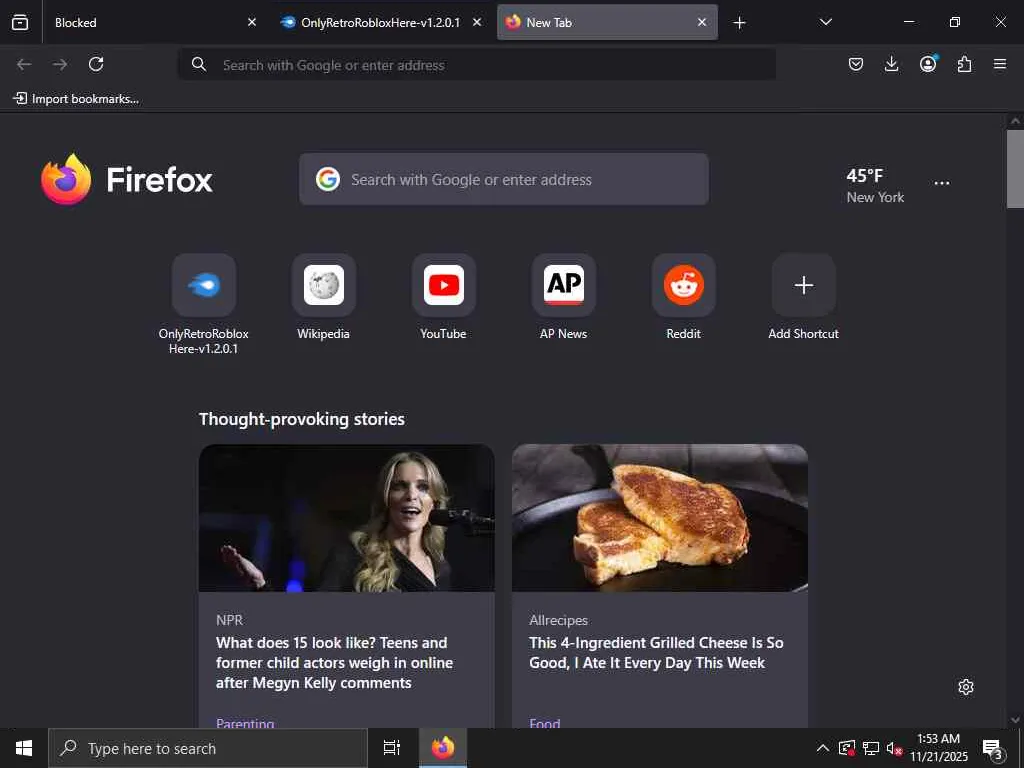Focus the URL address bar
The height and width of the screenshot is (768, 1024).
477,65
